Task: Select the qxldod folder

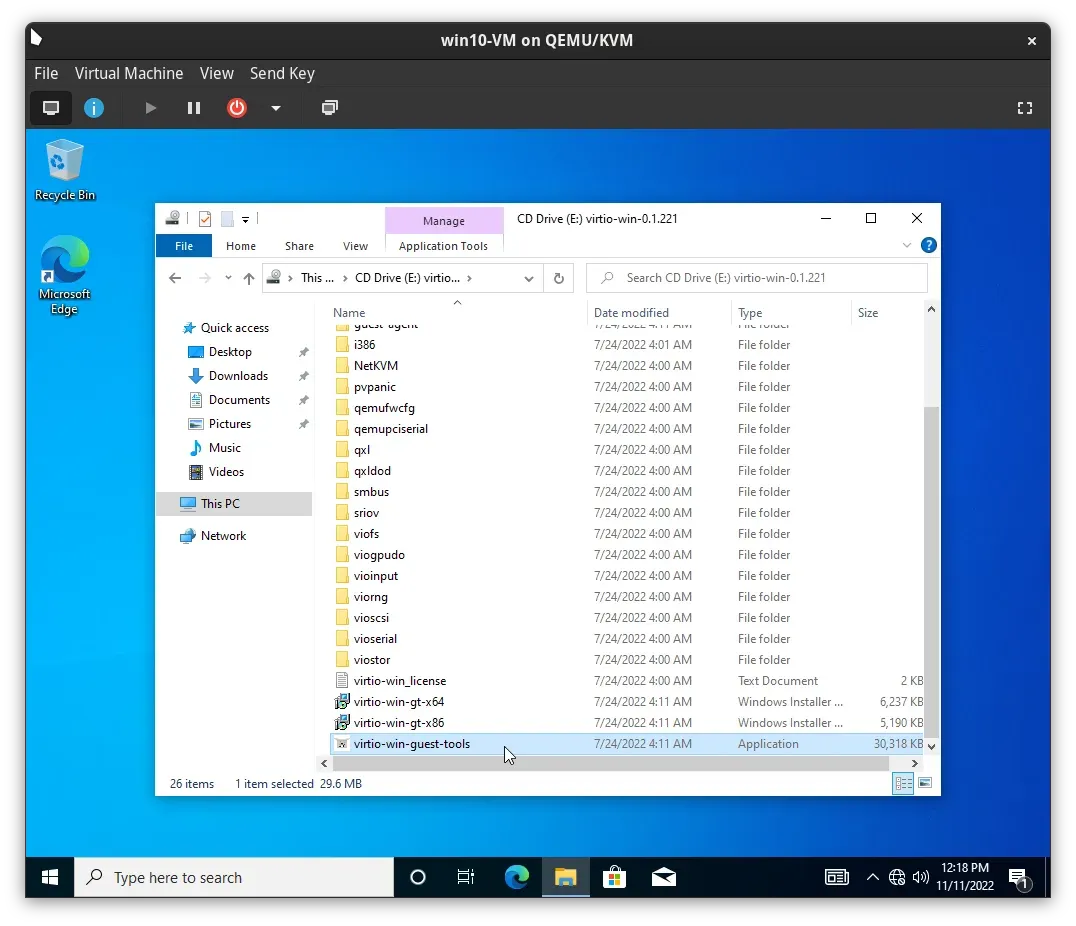Action: [x=627, y=470]
